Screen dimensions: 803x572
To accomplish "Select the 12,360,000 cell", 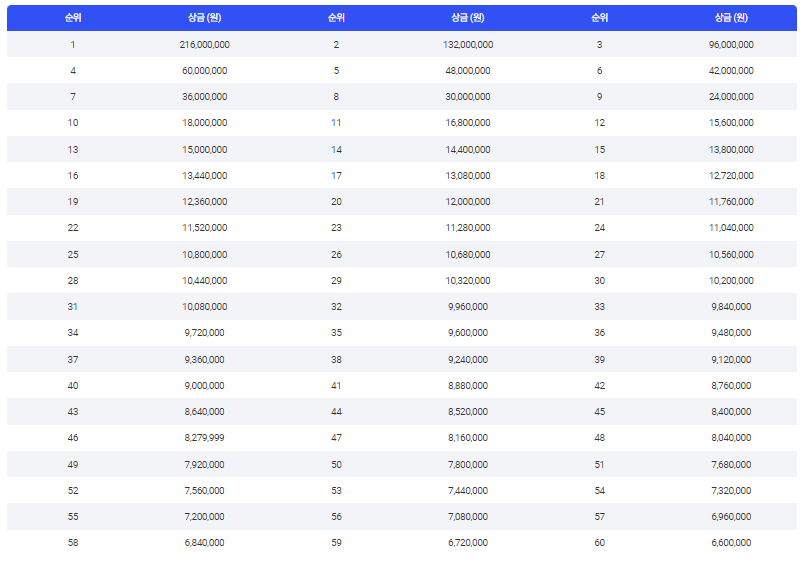I will pyautogui.click(x=204, y=202).
